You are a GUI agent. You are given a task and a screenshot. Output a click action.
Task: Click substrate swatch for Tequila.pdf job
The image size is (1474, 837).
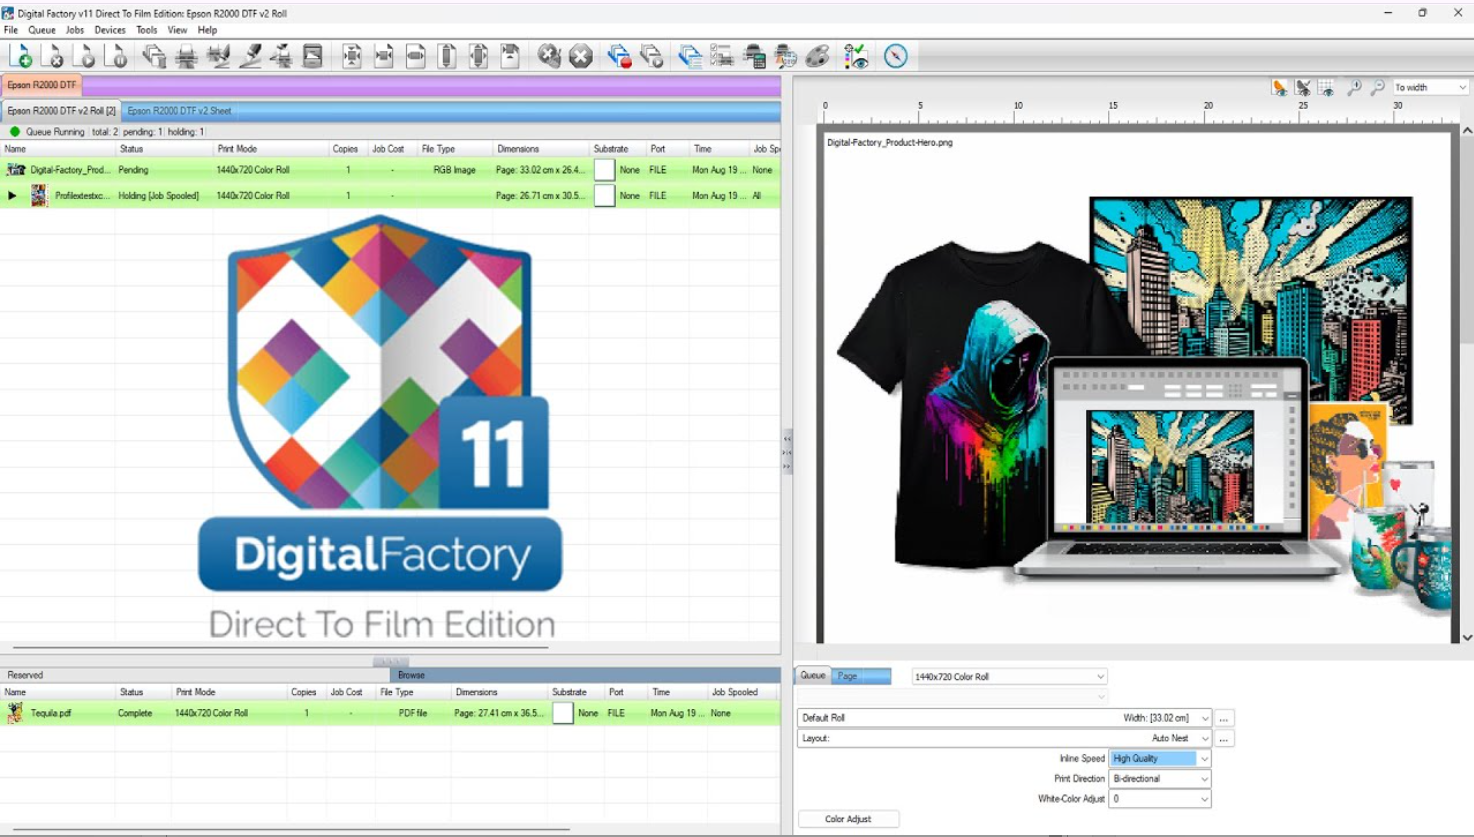[x=563, y=713]
